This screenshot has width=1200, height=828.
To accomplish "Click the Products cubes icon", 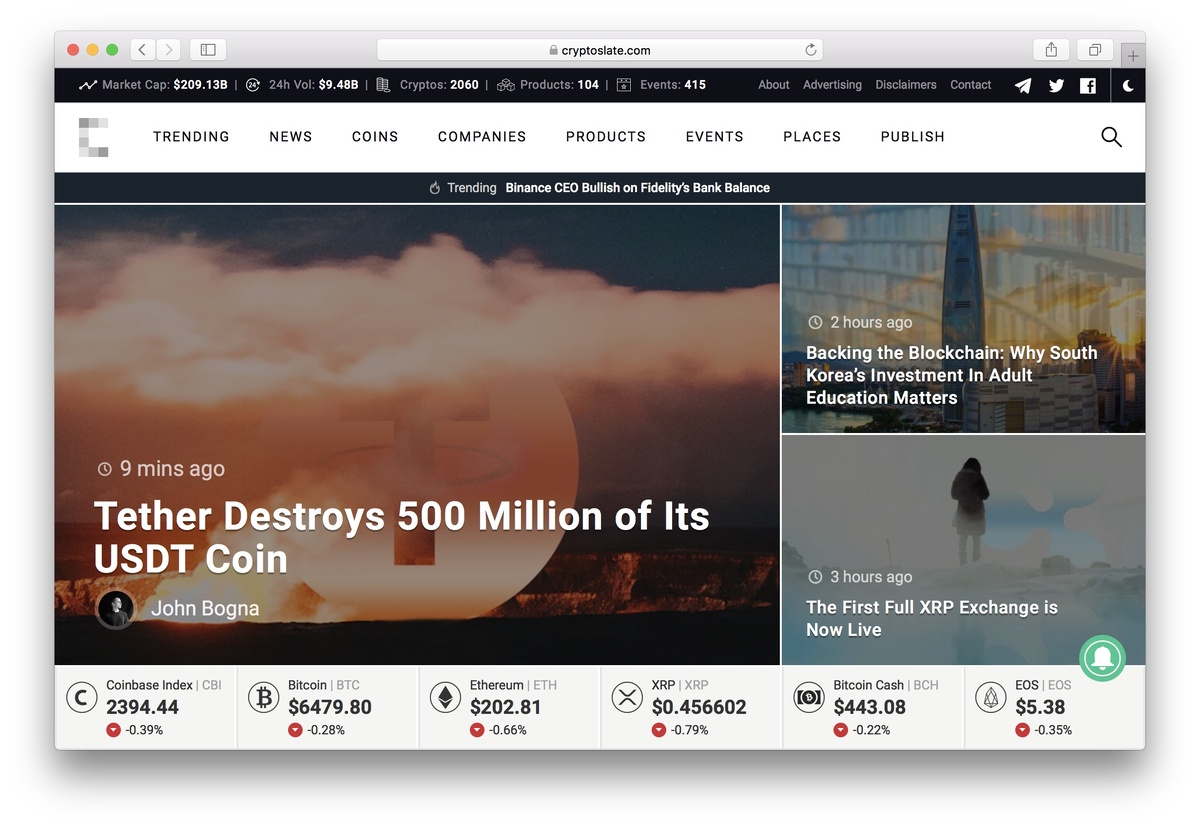I will [x=506, y=85].
